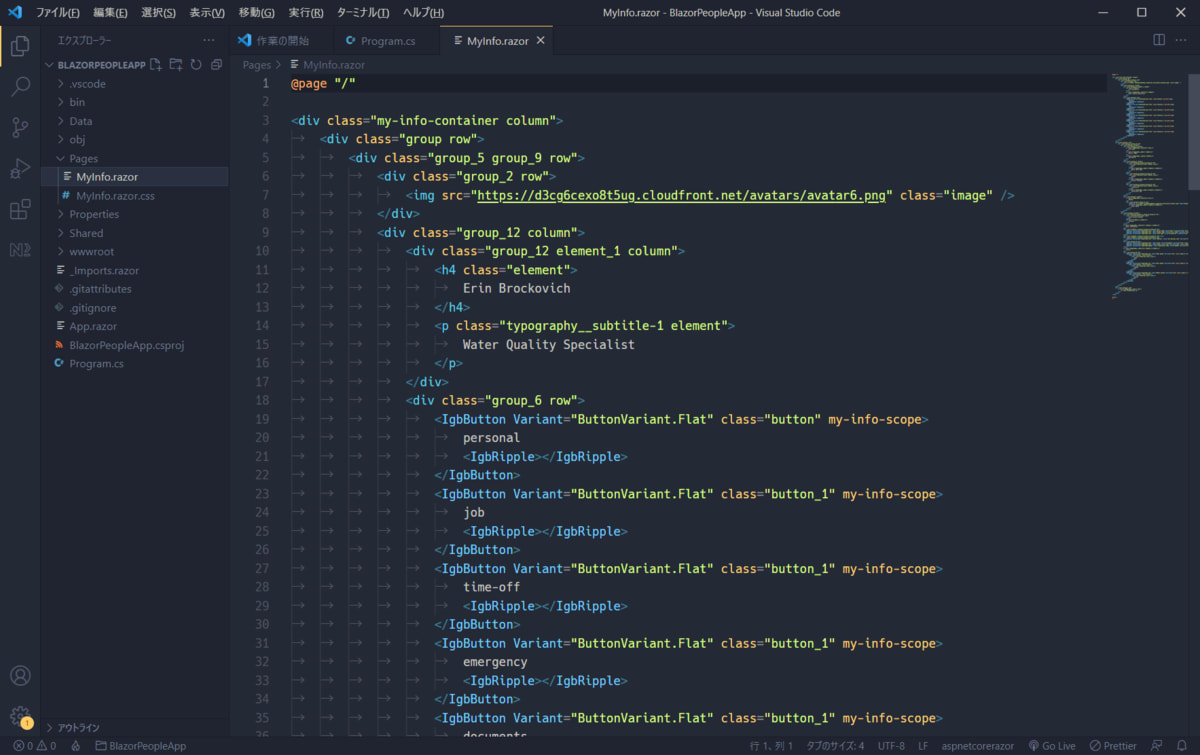Click the notifications bell in status bar
This screenshot has width=1200, height=755.
[x=1183, y=746]
